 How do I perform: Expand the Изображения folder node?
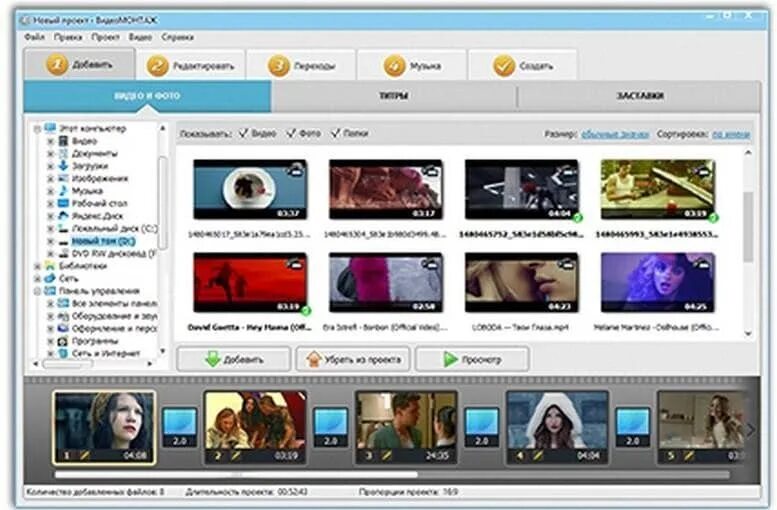pos(50,178)
